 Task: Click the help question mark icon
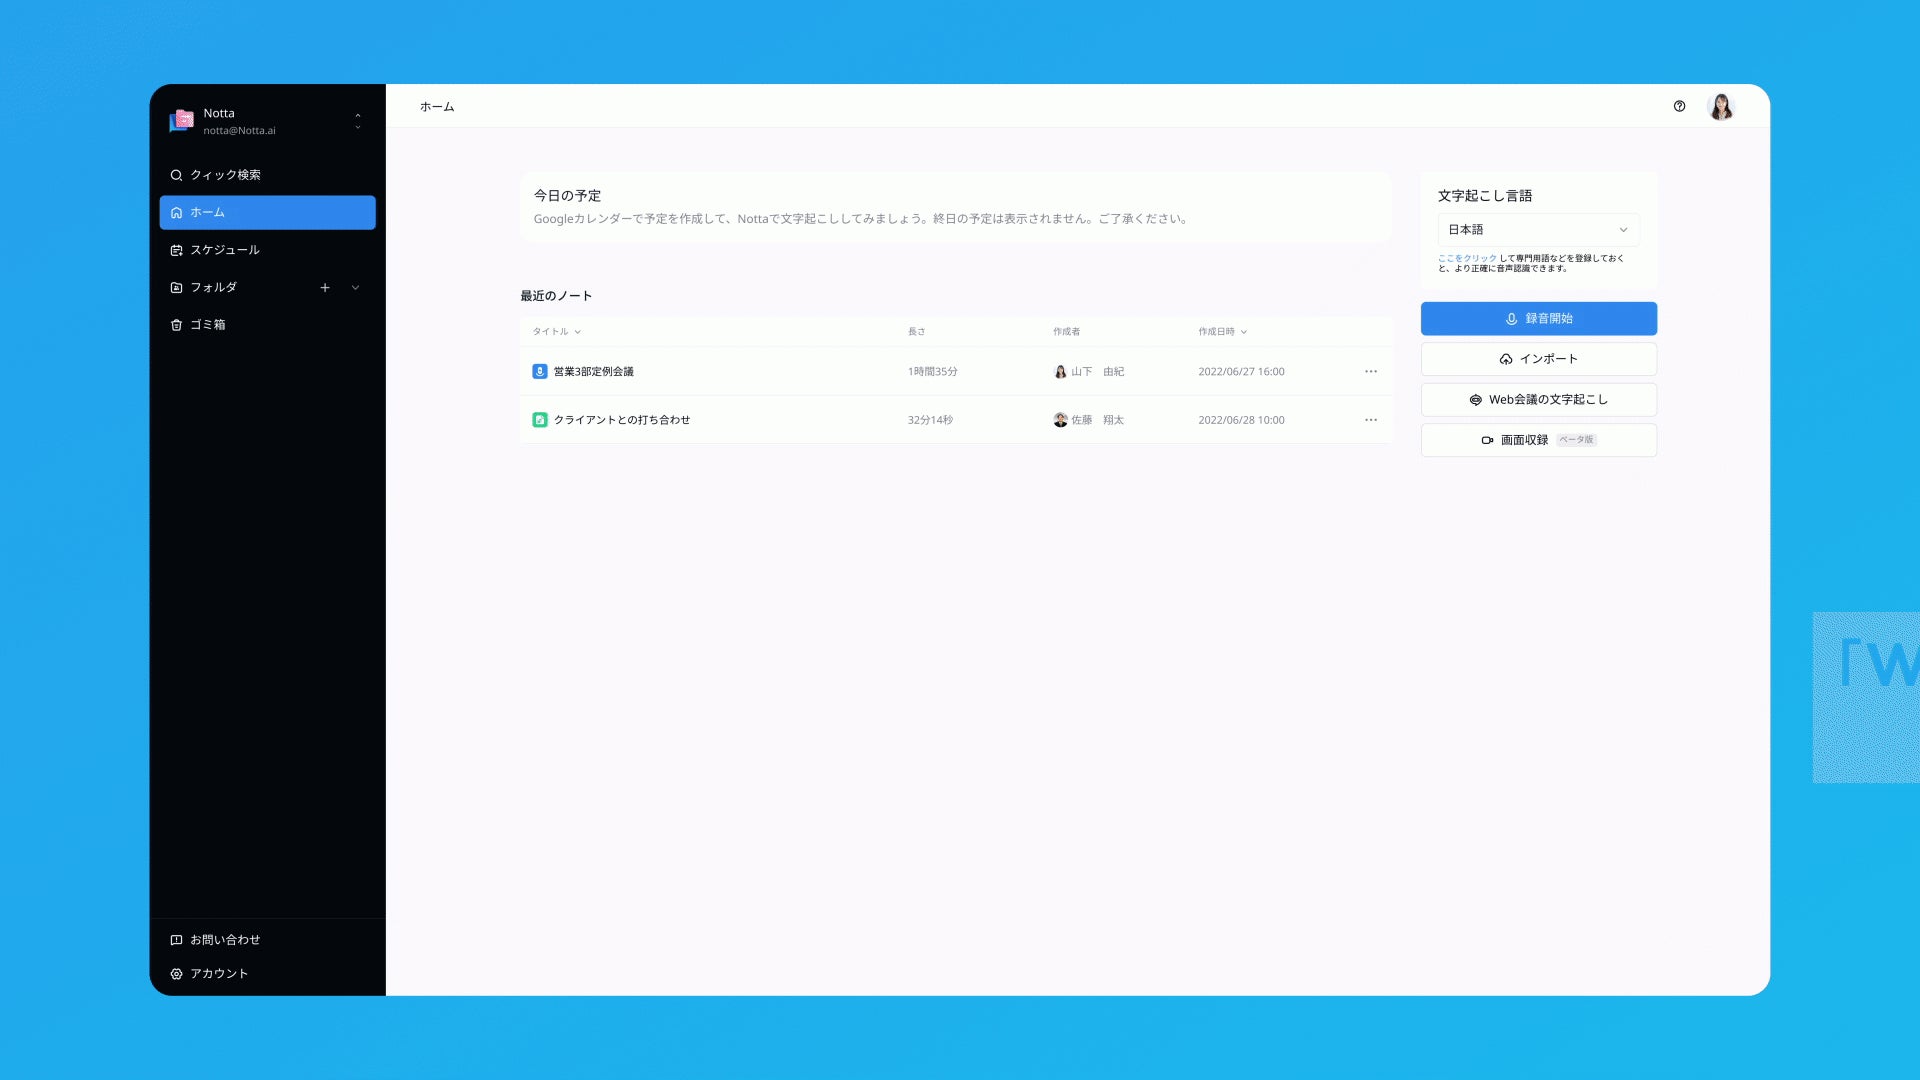[x=1679, y=106]
